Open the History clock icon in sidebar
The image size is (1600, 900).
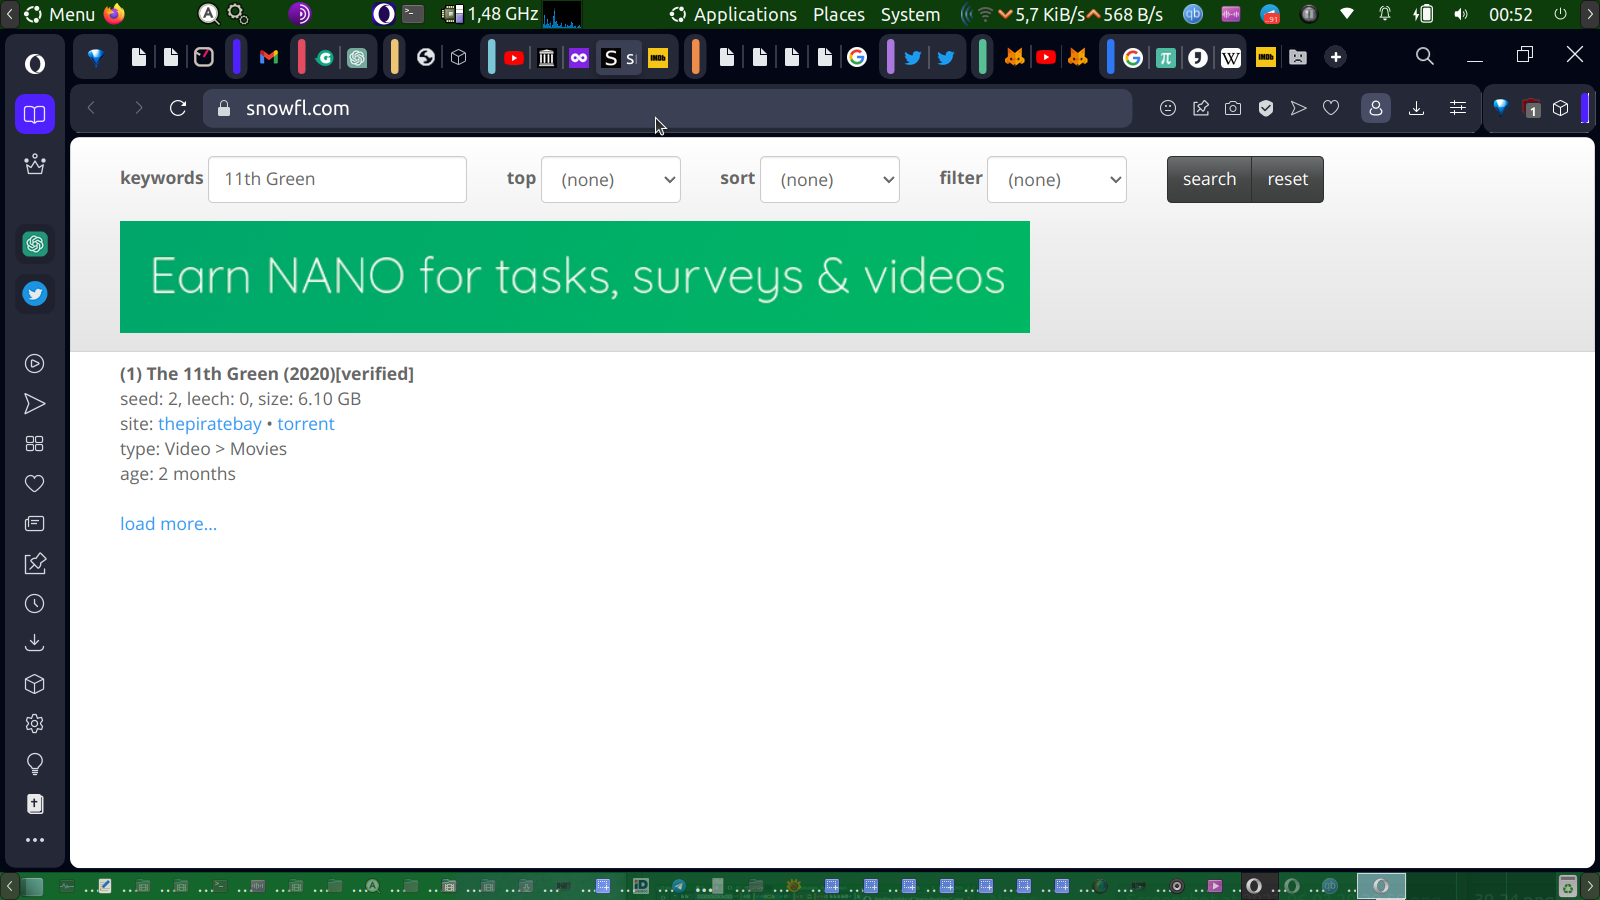pos(35,604)
